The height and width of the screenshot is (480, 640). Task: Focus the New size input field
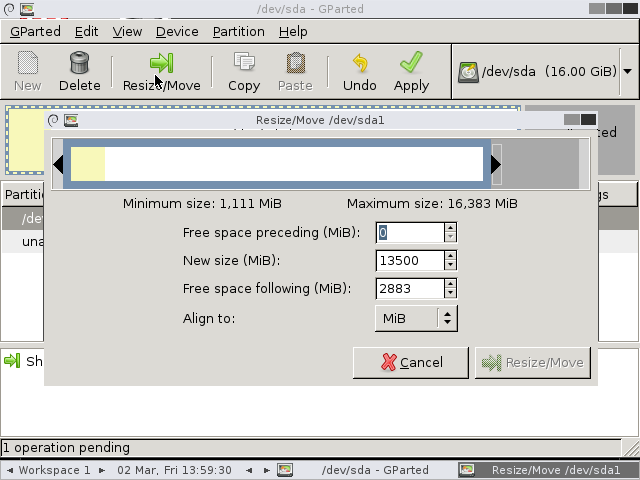410,260
